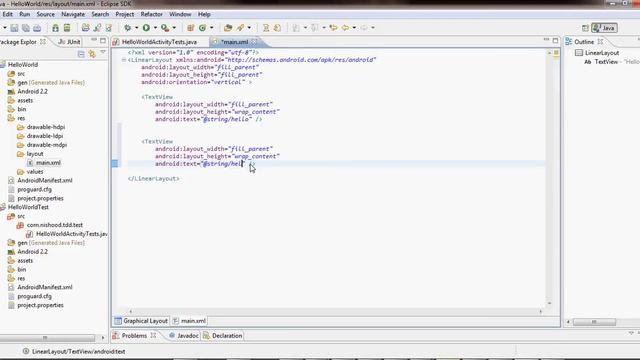Image resolution: width=640 pixels, height=360 pixels.
Task: Click the green Run button icon
Action: click(146, 28)
